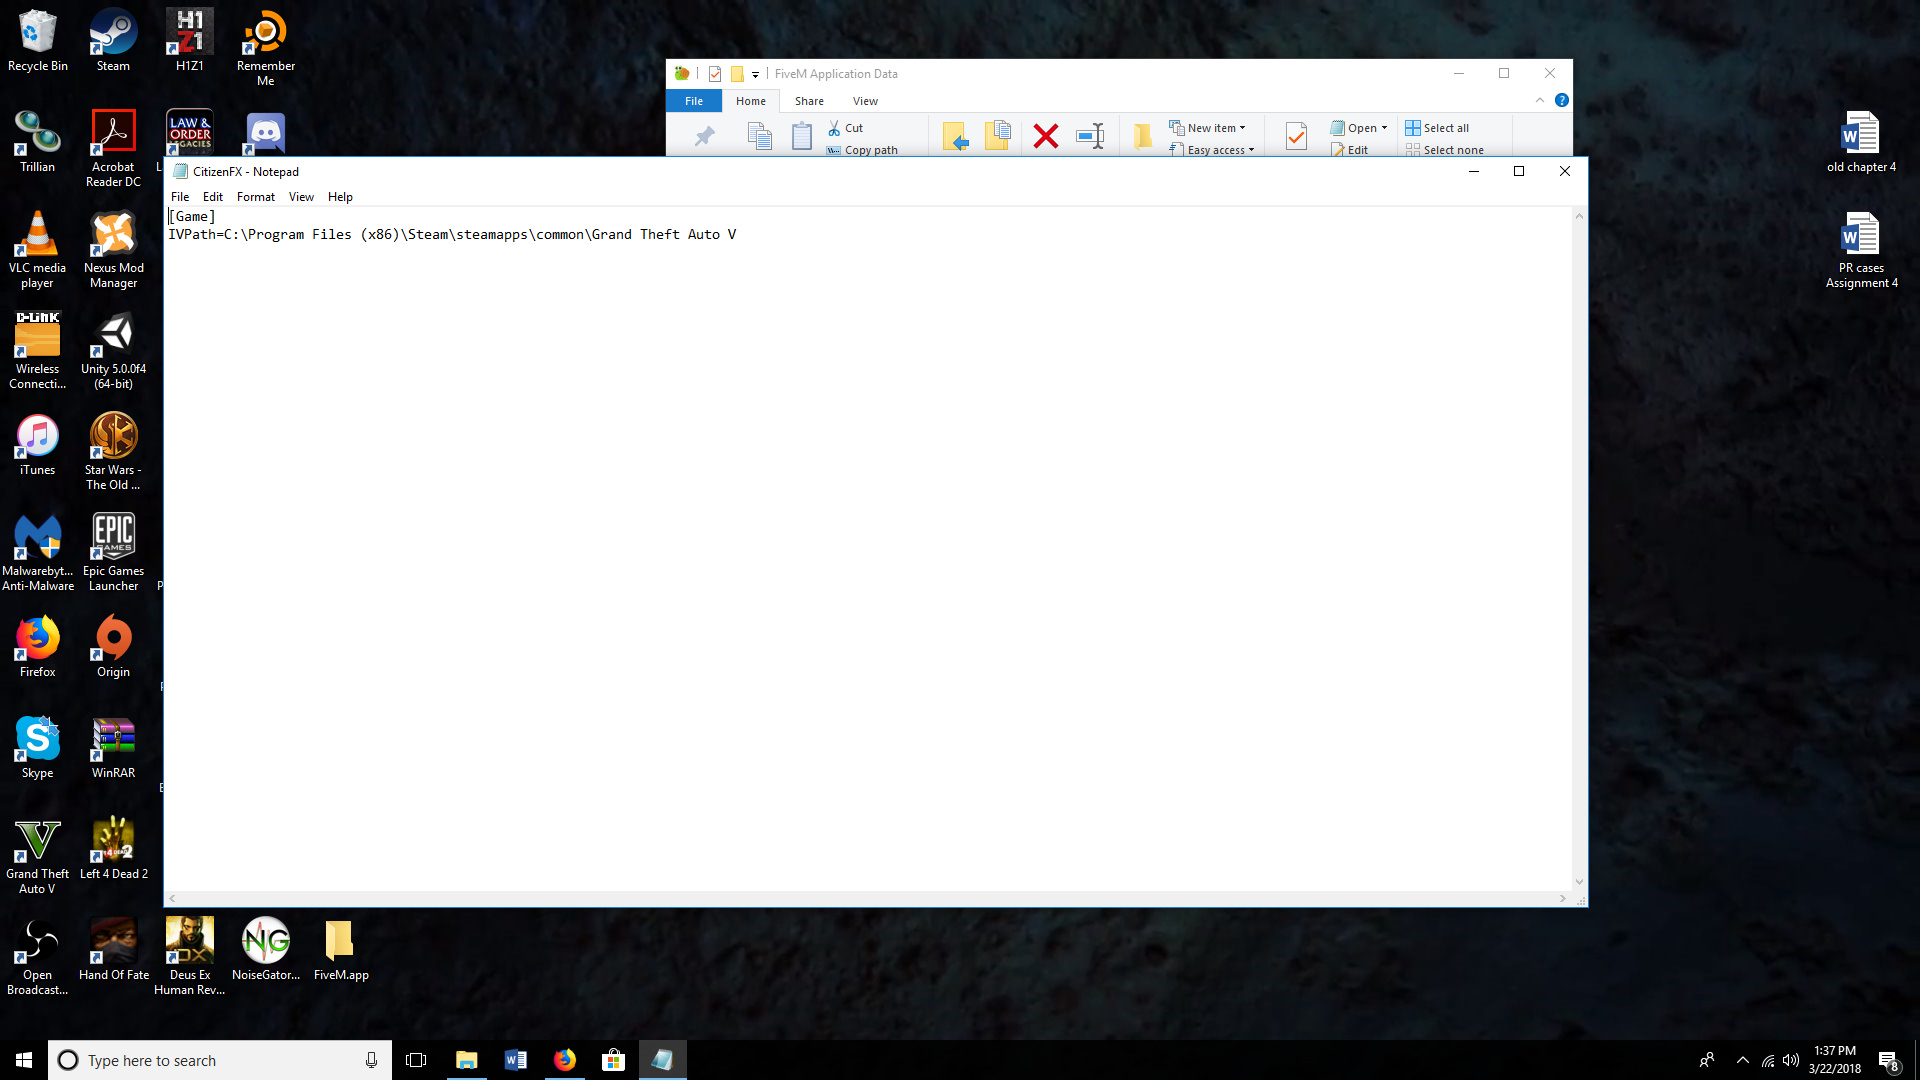Click the Paste clipboard icon in Explorer
1920x1080 pixels.
[802, 136]
